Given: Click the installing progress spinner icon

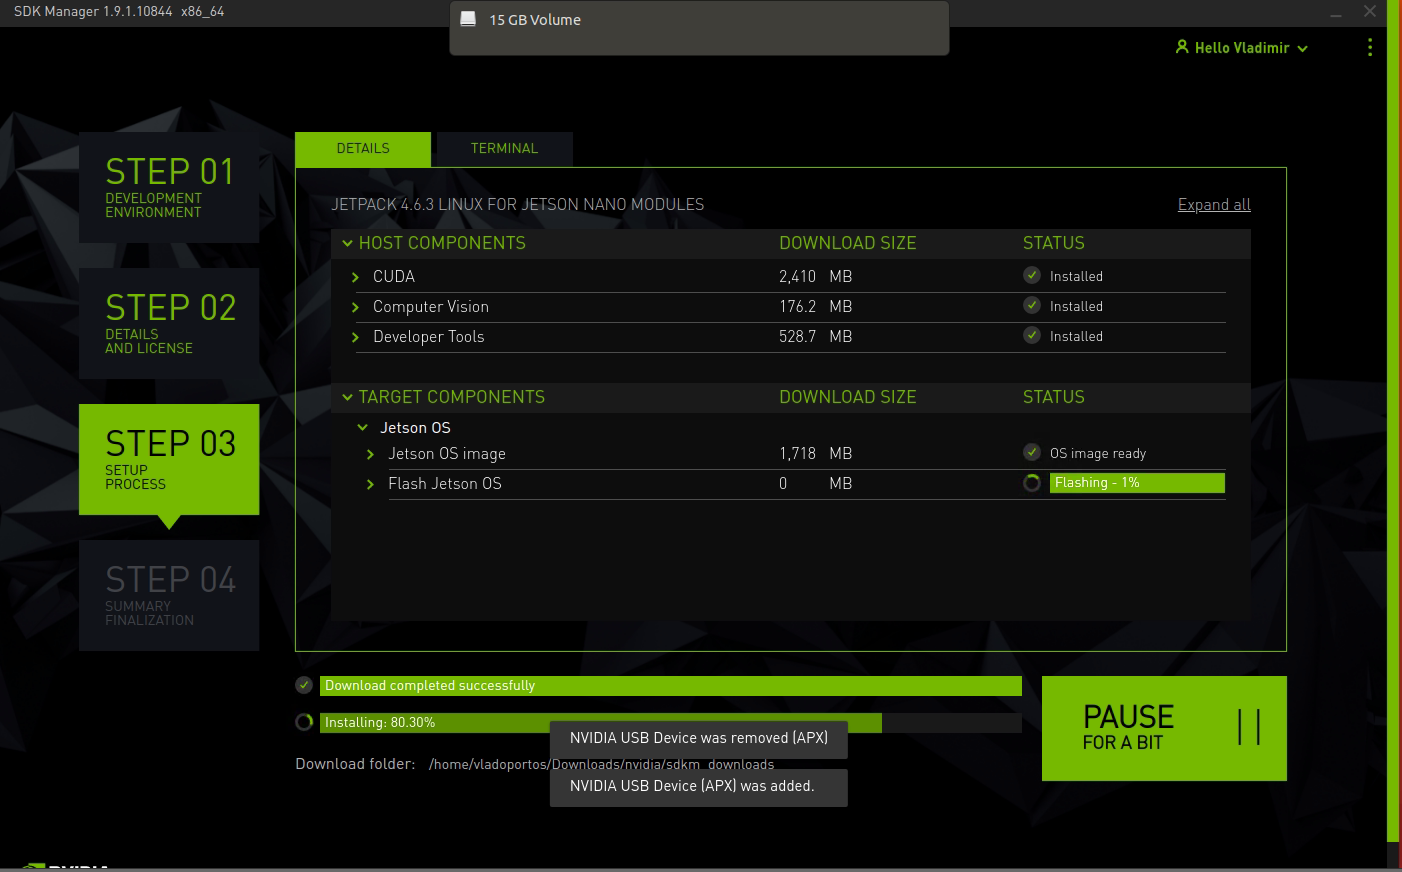Looking at the screenshot, I should [x=304, y=722].
